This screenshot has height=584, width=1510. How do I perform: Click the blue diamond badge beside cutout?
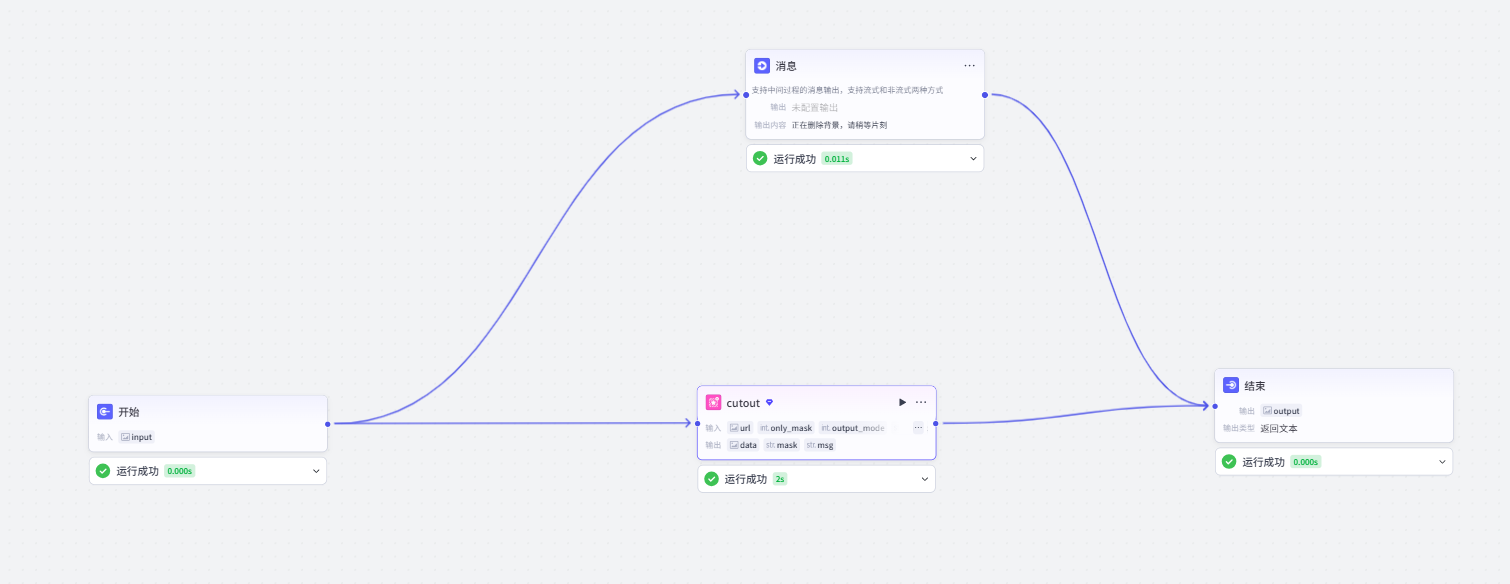pos(769,403)
